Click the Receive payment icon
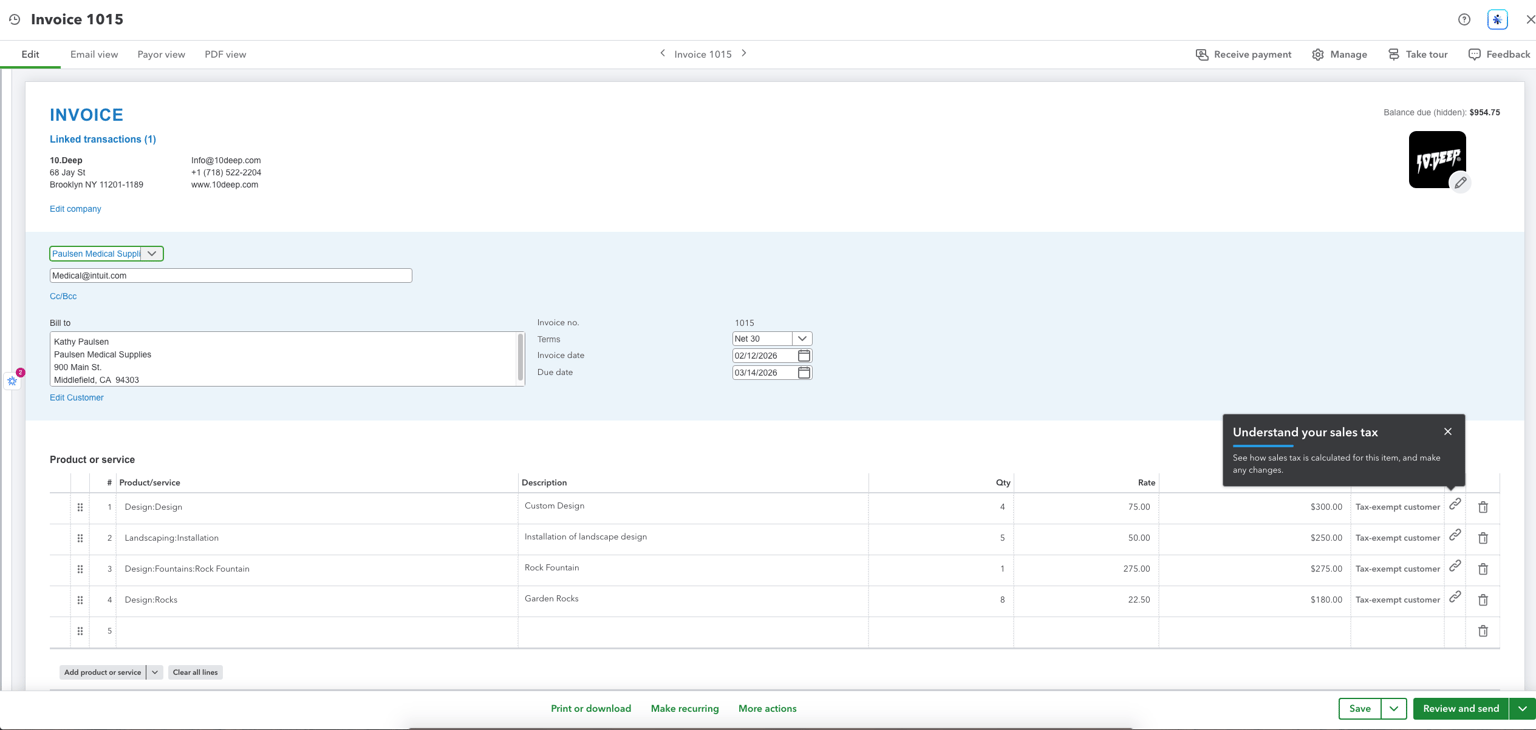 pyautogui.click(x=1202, y=54)
